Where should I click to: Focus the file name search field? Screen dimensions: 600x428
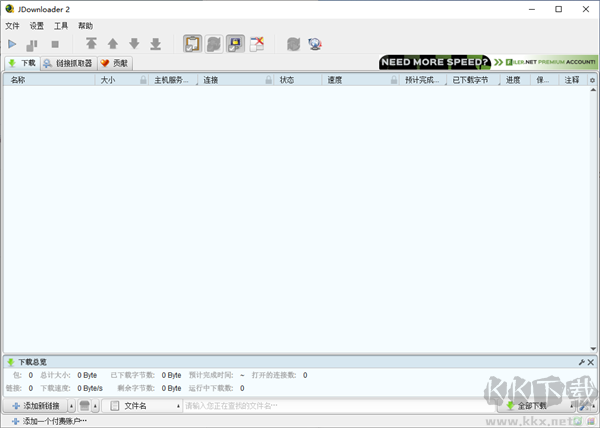[x=339, y=406]
